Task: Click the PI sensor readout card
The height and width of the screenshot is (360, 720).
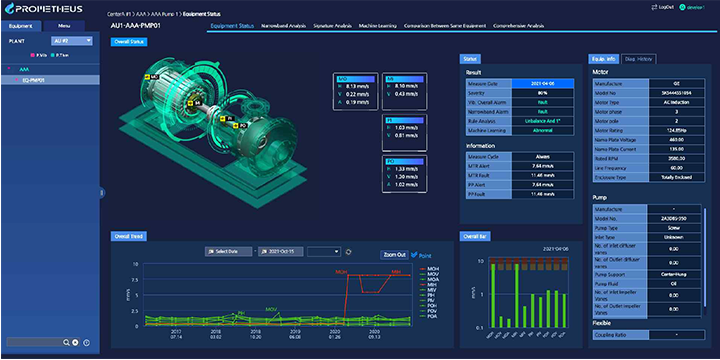Action: (405, 132)
